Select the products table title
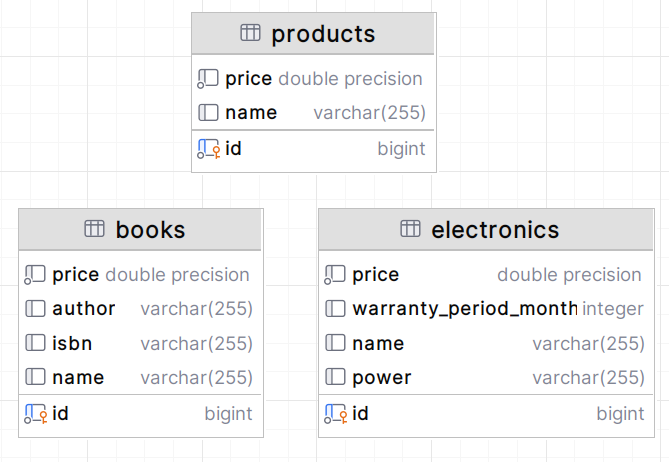 click(x=323, y=34)
